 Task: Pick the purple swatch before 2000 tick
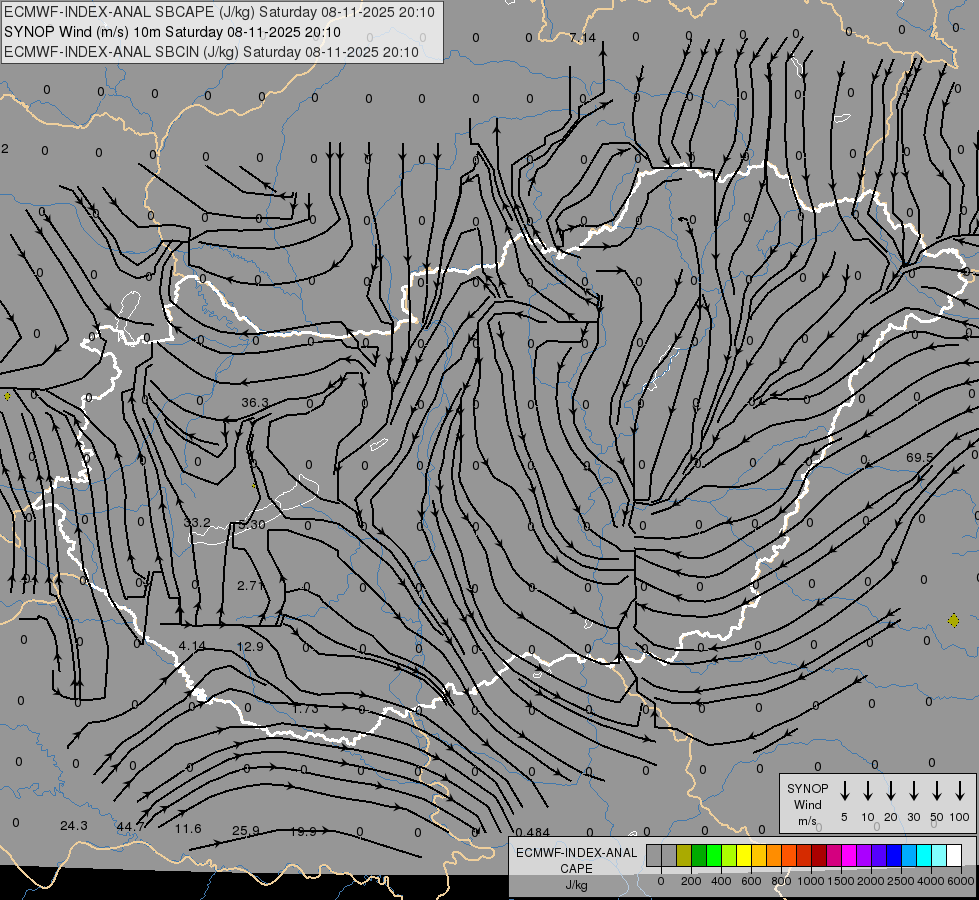pyautogui.click(x=865, y=855)
